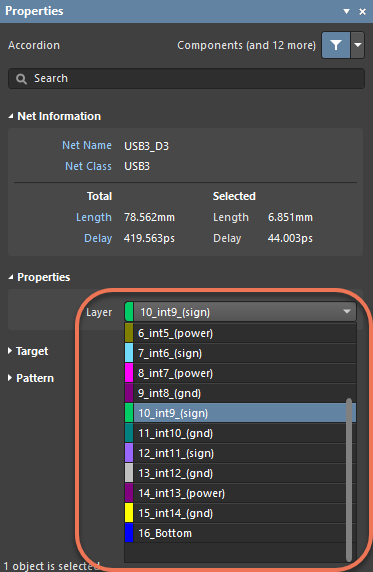The height and width of the screenshot is (572, 373).
Task: Click into the Search field
Action: [x=186, y=78]
